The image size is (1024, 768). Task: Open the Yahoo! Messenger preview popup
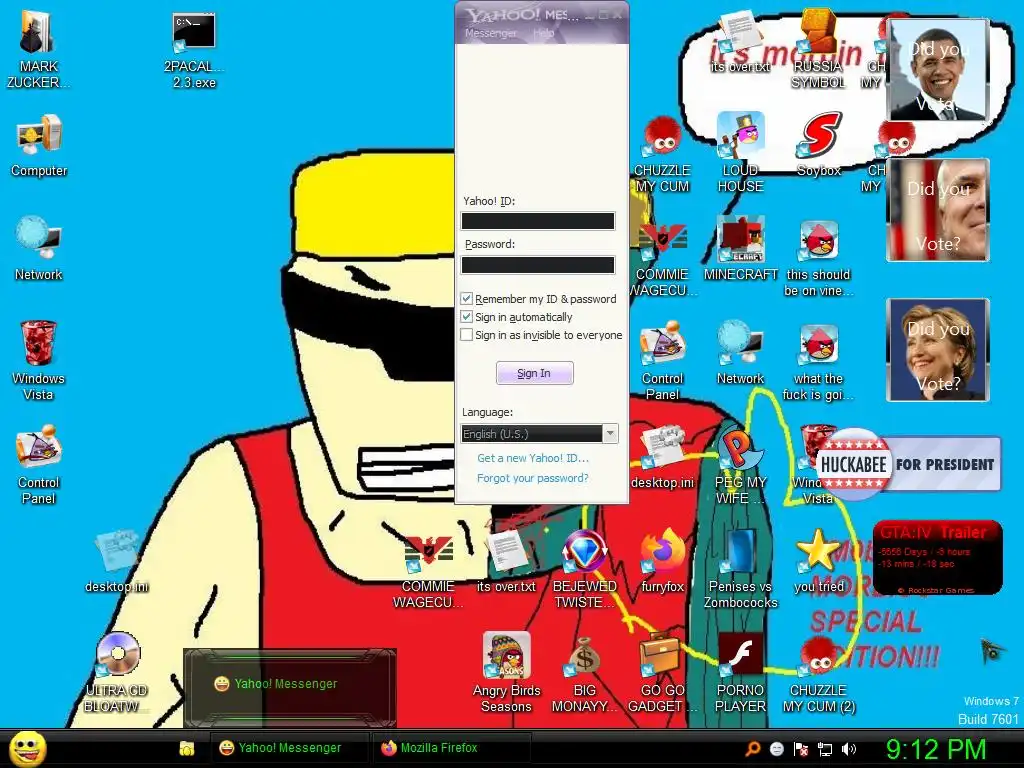[289, 687]
